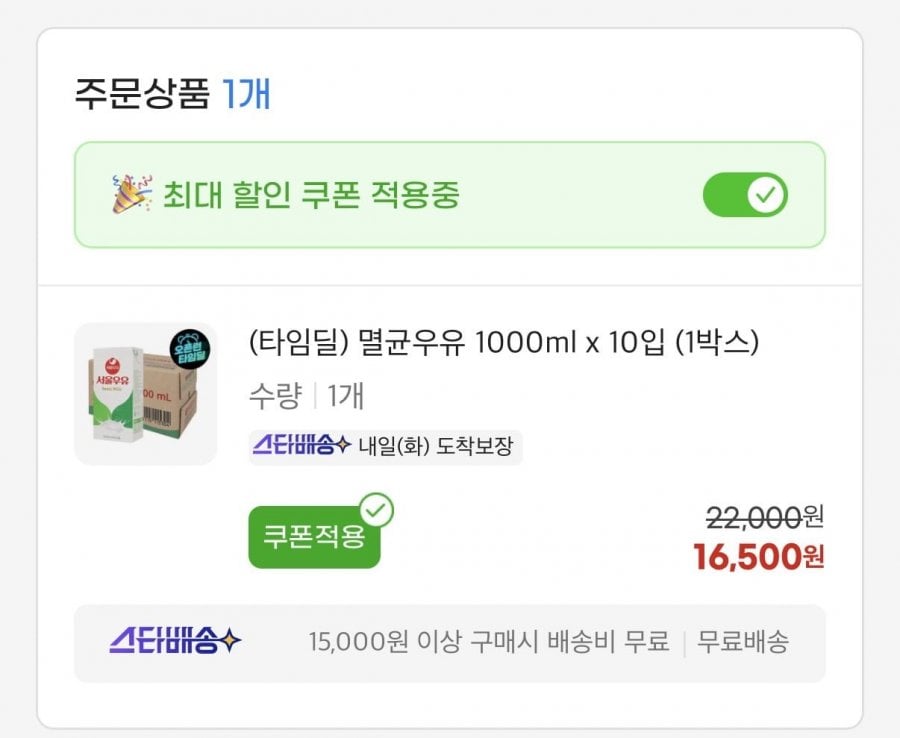This screenshot has height=738, width=900.
Task: Click the small 스타배송 logo beside 도착보장
Action: tap(300, 446)
